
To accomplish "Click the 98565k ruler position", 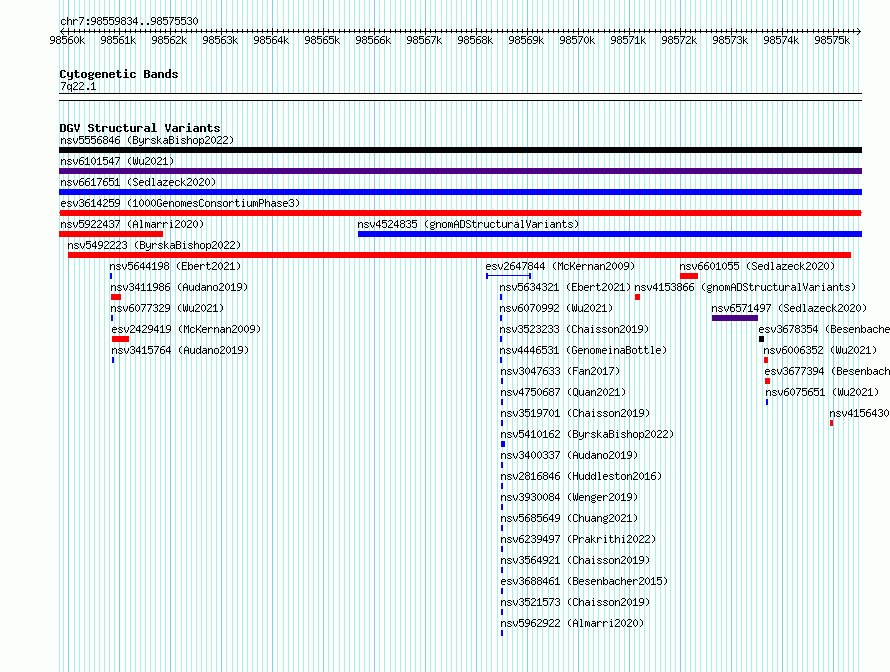I will [x=322, y=40].
